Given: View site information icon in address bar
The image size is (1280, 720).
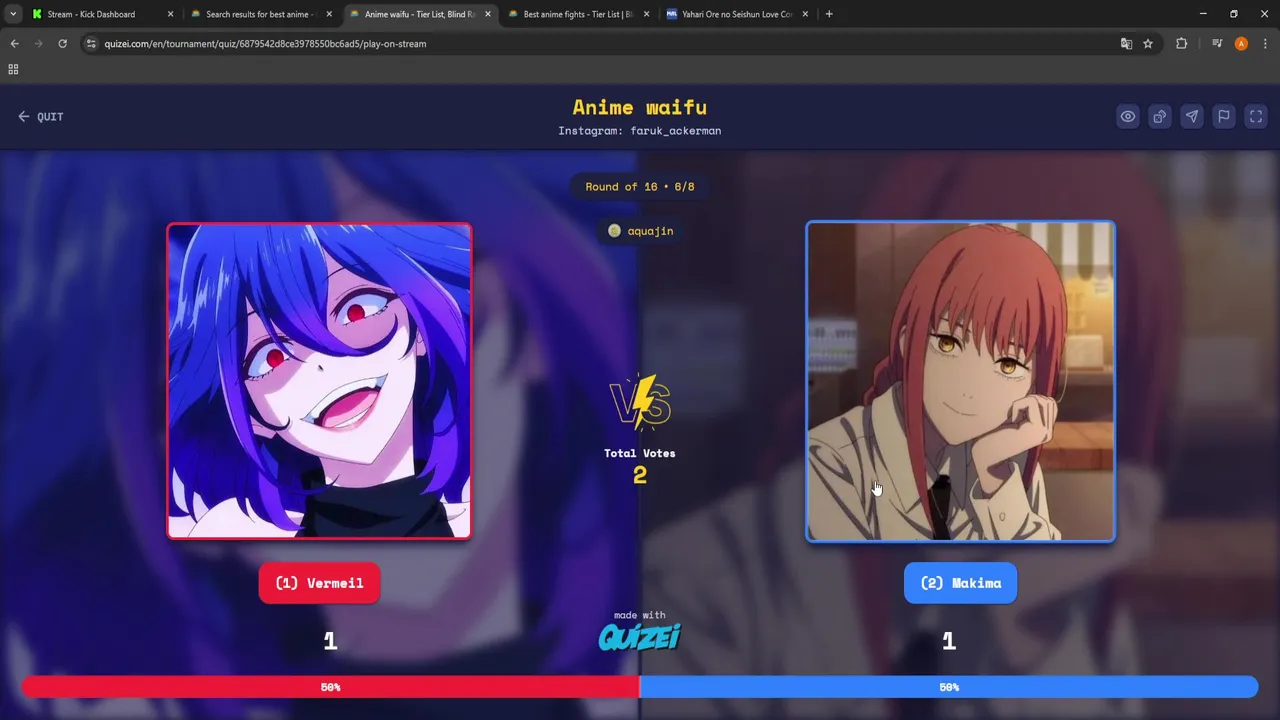Looking at the screenshot, I should pyautogui.click(x=91, y=44).
